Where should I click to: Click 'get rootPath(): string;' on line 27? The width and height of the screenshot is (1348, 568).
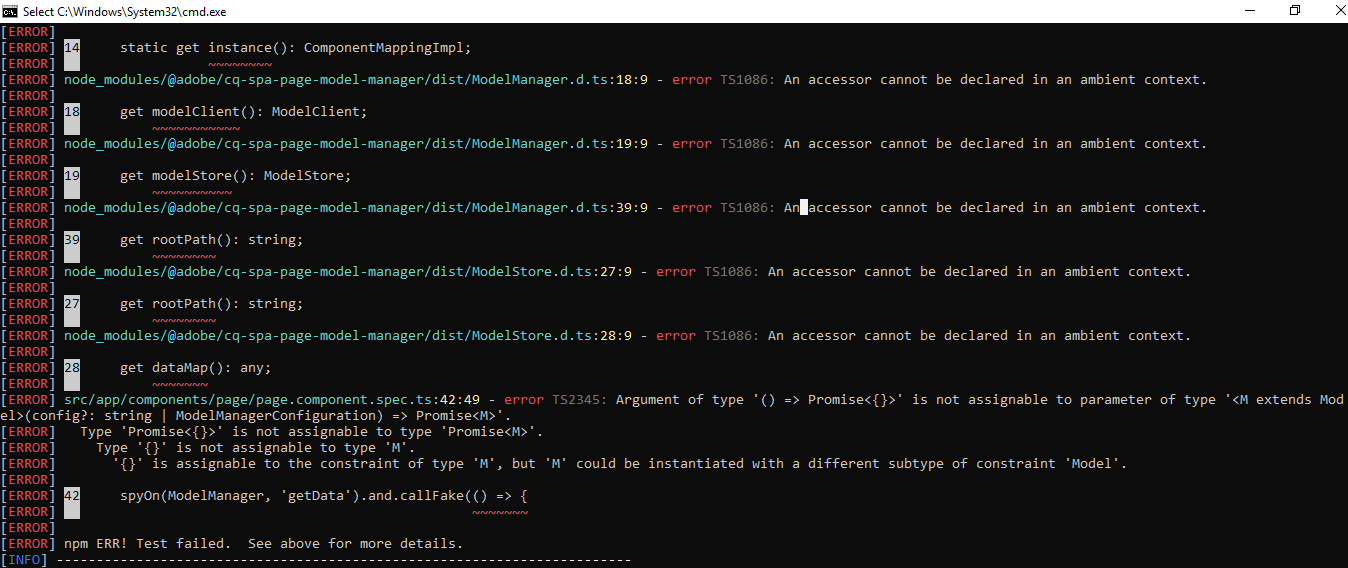(x=211, y=304)
